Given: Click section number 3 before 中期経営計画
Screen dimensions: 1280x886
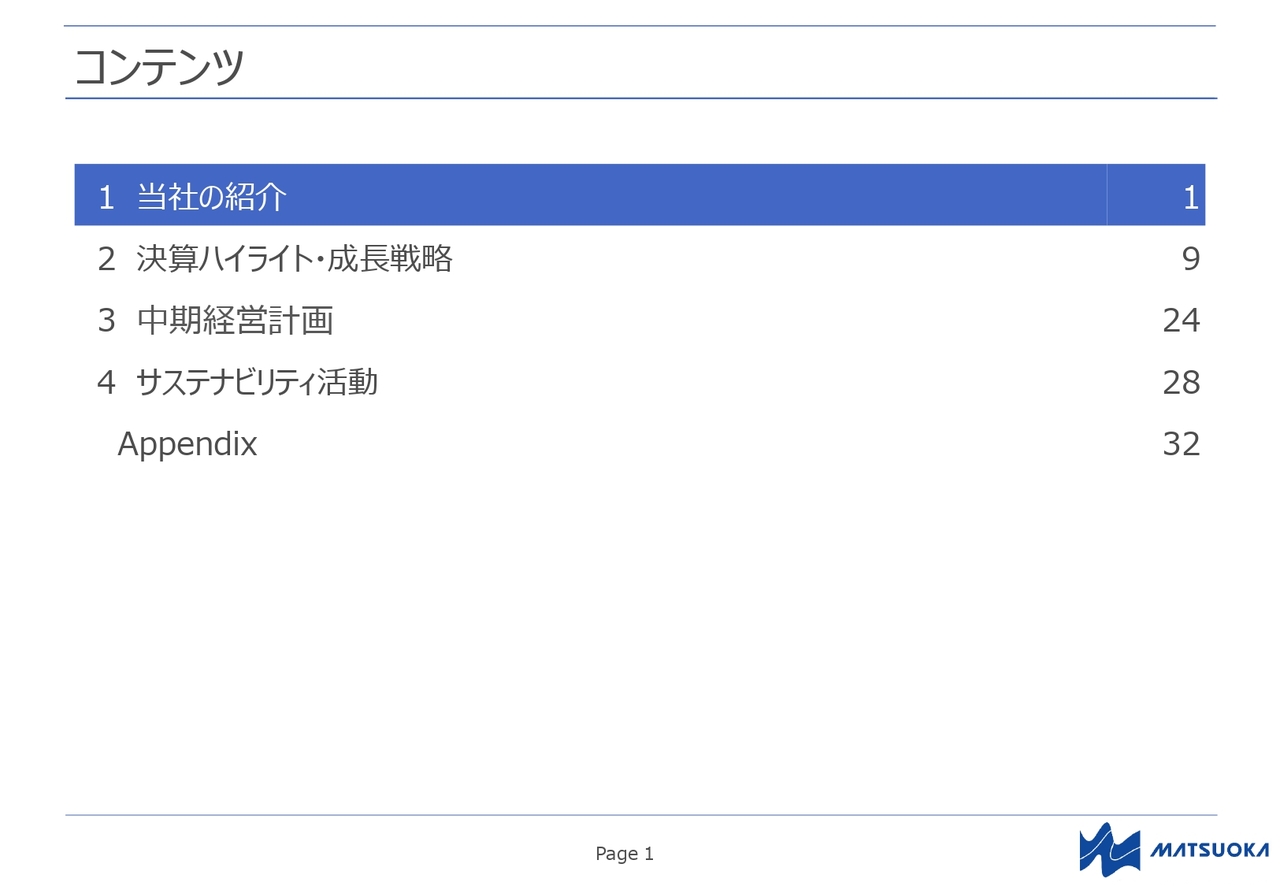Looking at the screenshot, I should [106, 321].
